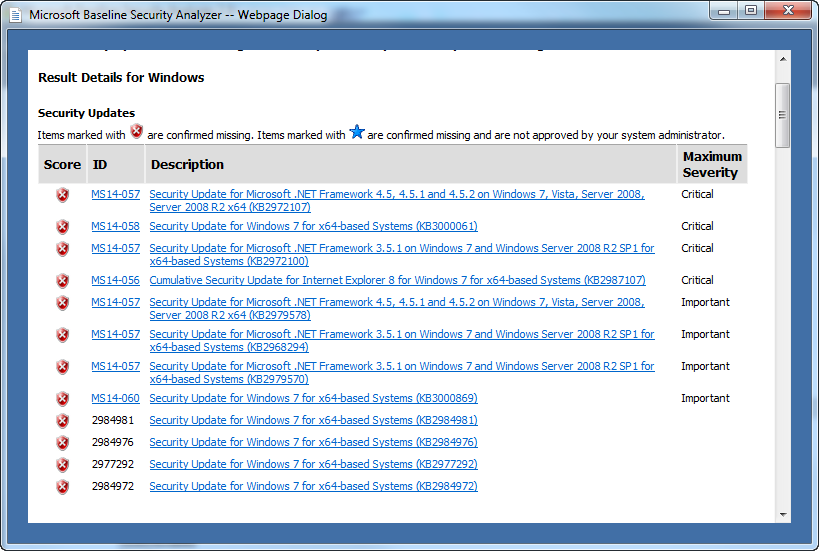
Task: Click the red shield icon for 2977292
Action: click(x=63, y=465)
